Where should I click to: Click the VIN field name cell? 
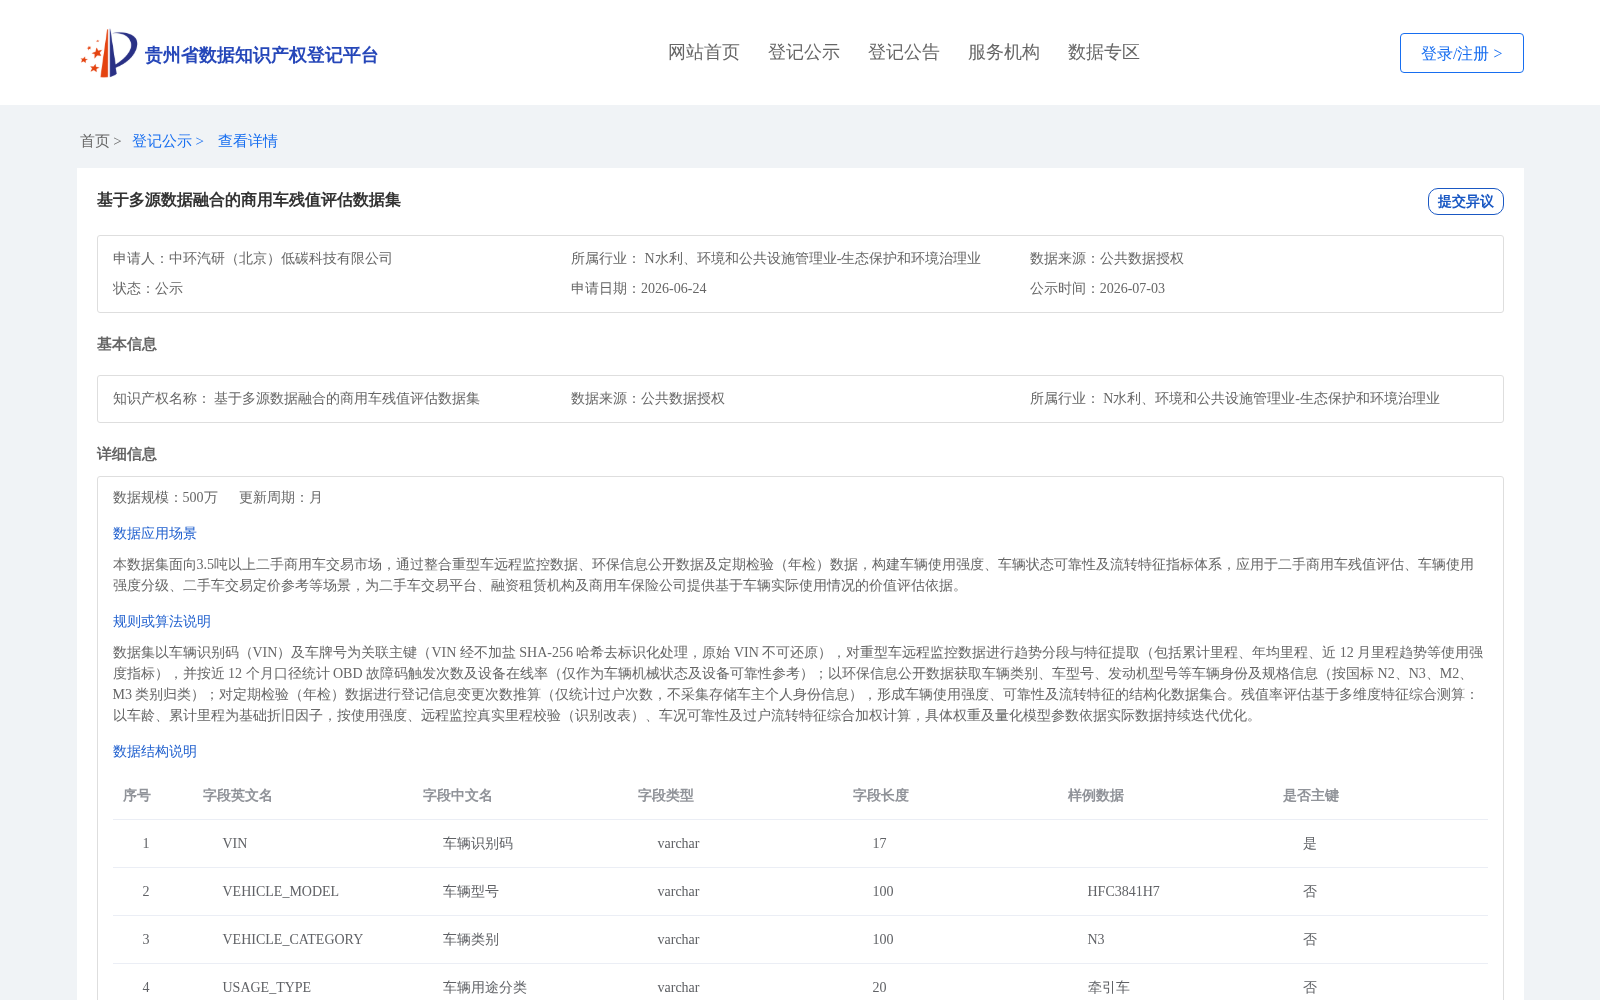(x=235, y=843)
